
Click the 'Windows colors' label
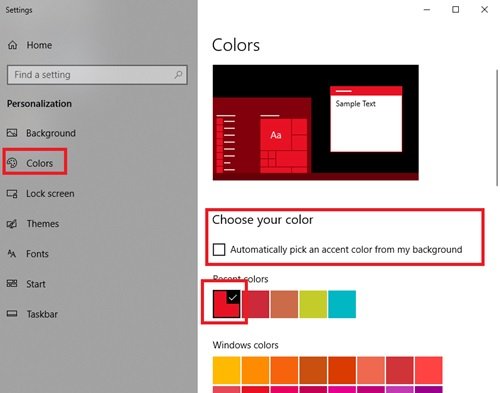[246, 345]
